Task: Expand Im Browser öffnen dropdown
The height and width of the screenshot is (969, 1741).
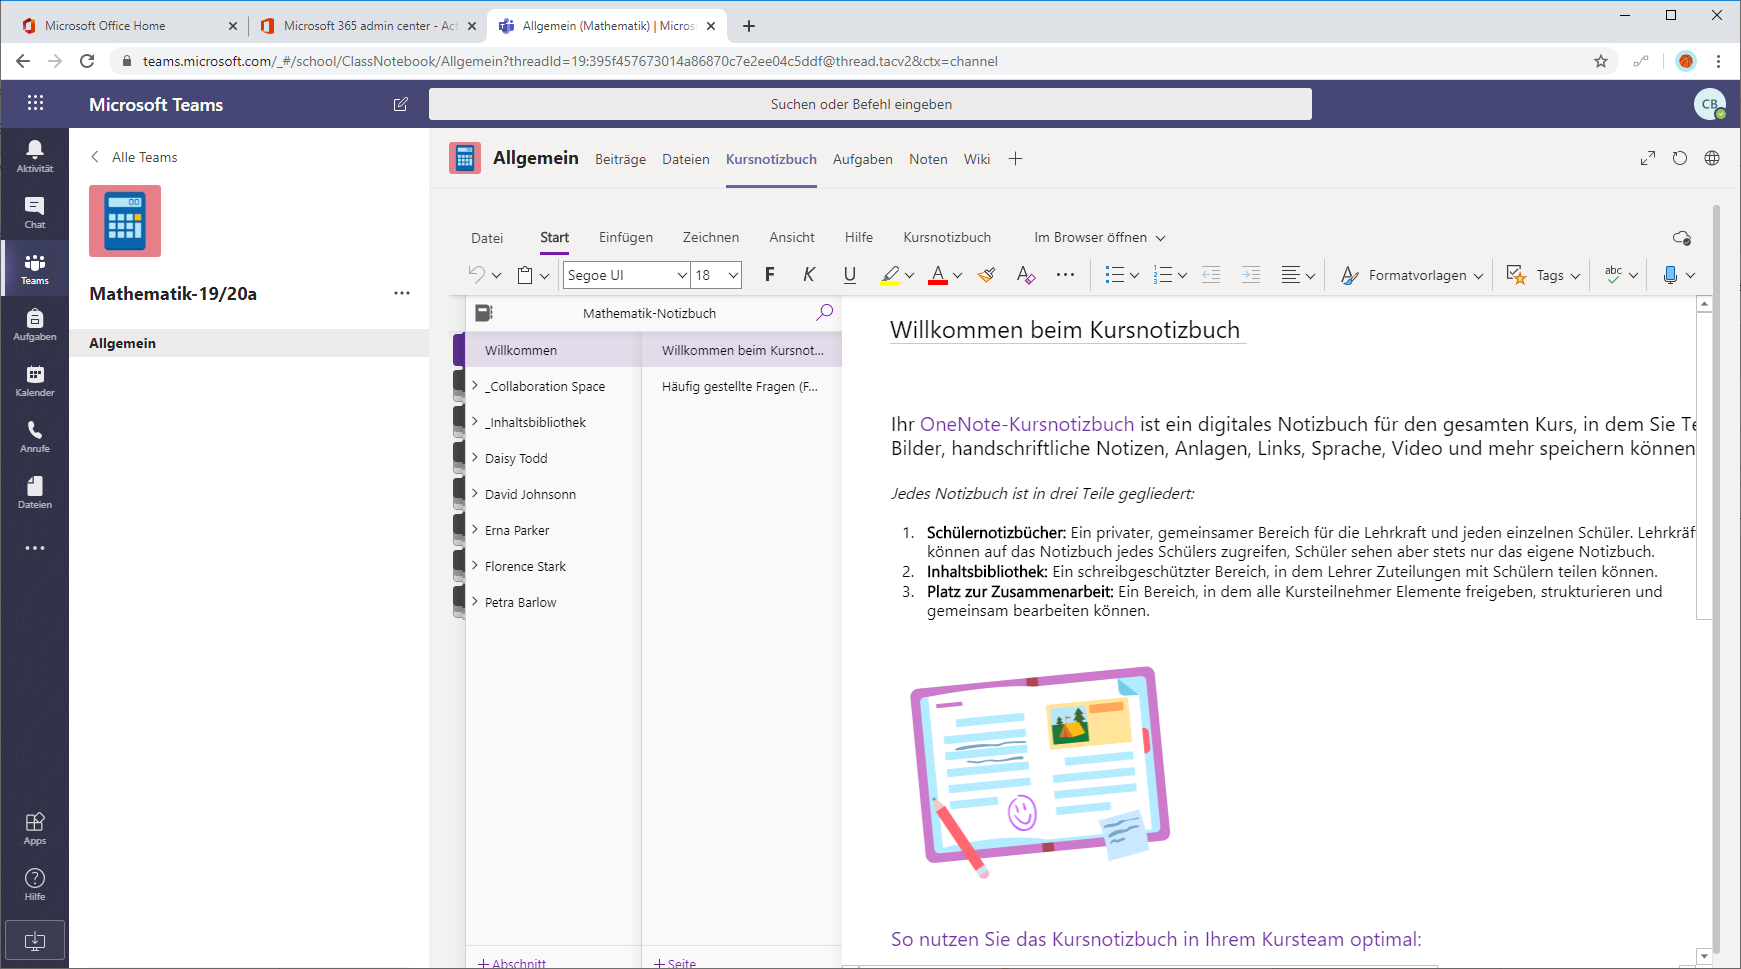Action: [x=1100, y=238]
